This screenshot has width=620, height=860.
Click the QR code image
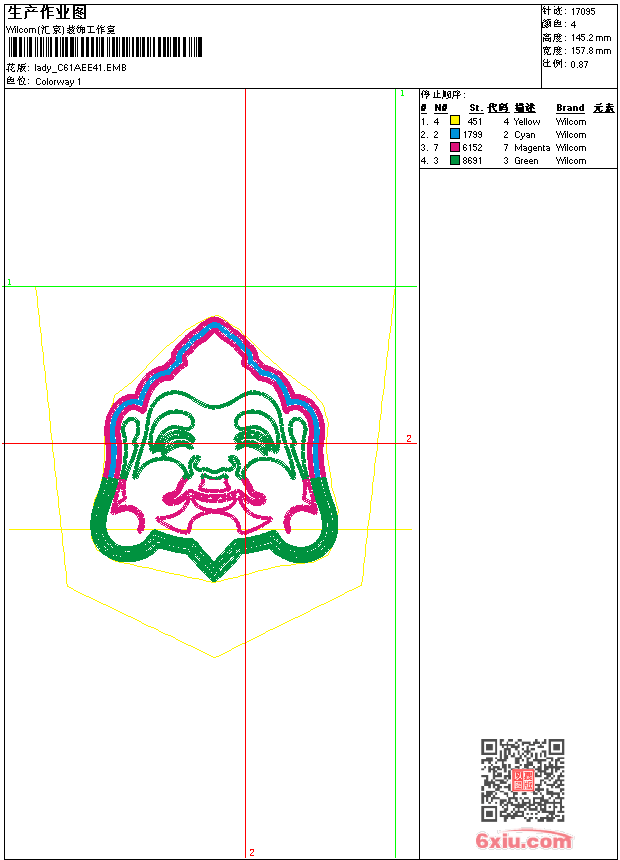[x=522, y=780]
